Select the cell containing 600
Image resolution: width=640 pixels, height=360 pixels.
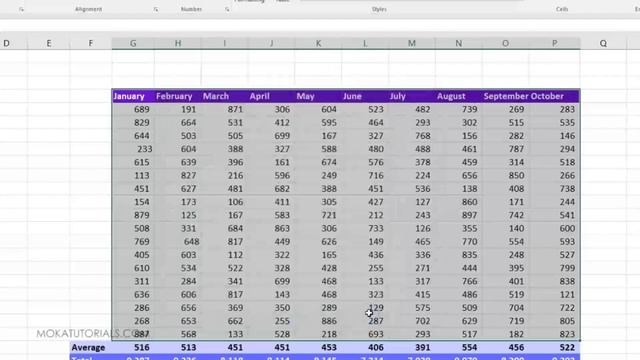(x=554, y=228)
